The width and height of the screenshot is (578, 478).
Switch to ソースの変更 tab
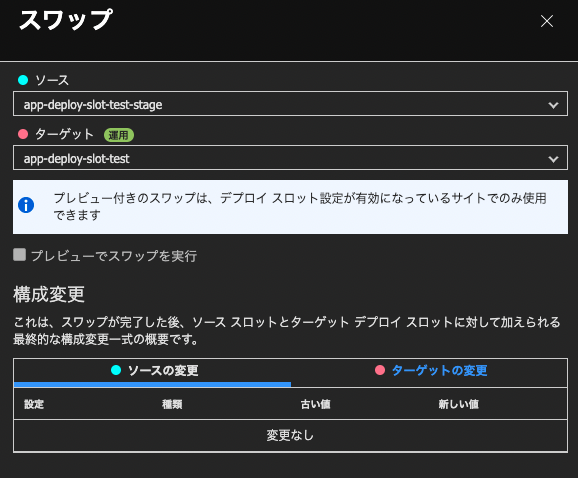(152, 371)
